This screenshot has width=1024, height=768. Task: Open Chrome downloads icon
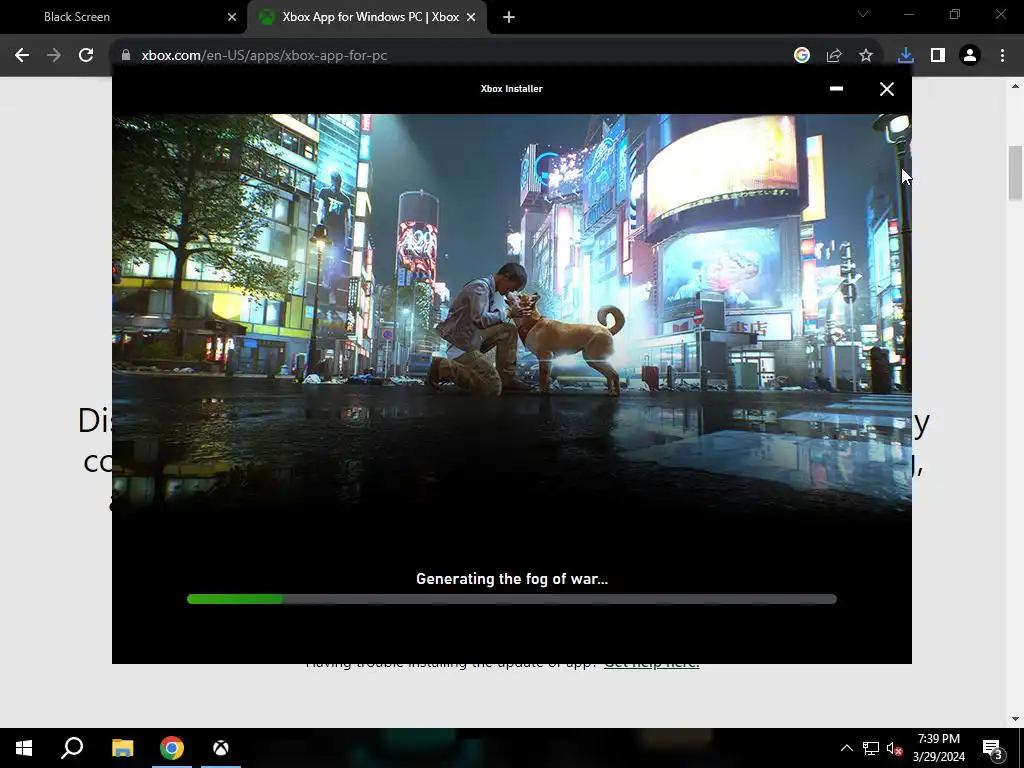point(905,56)
